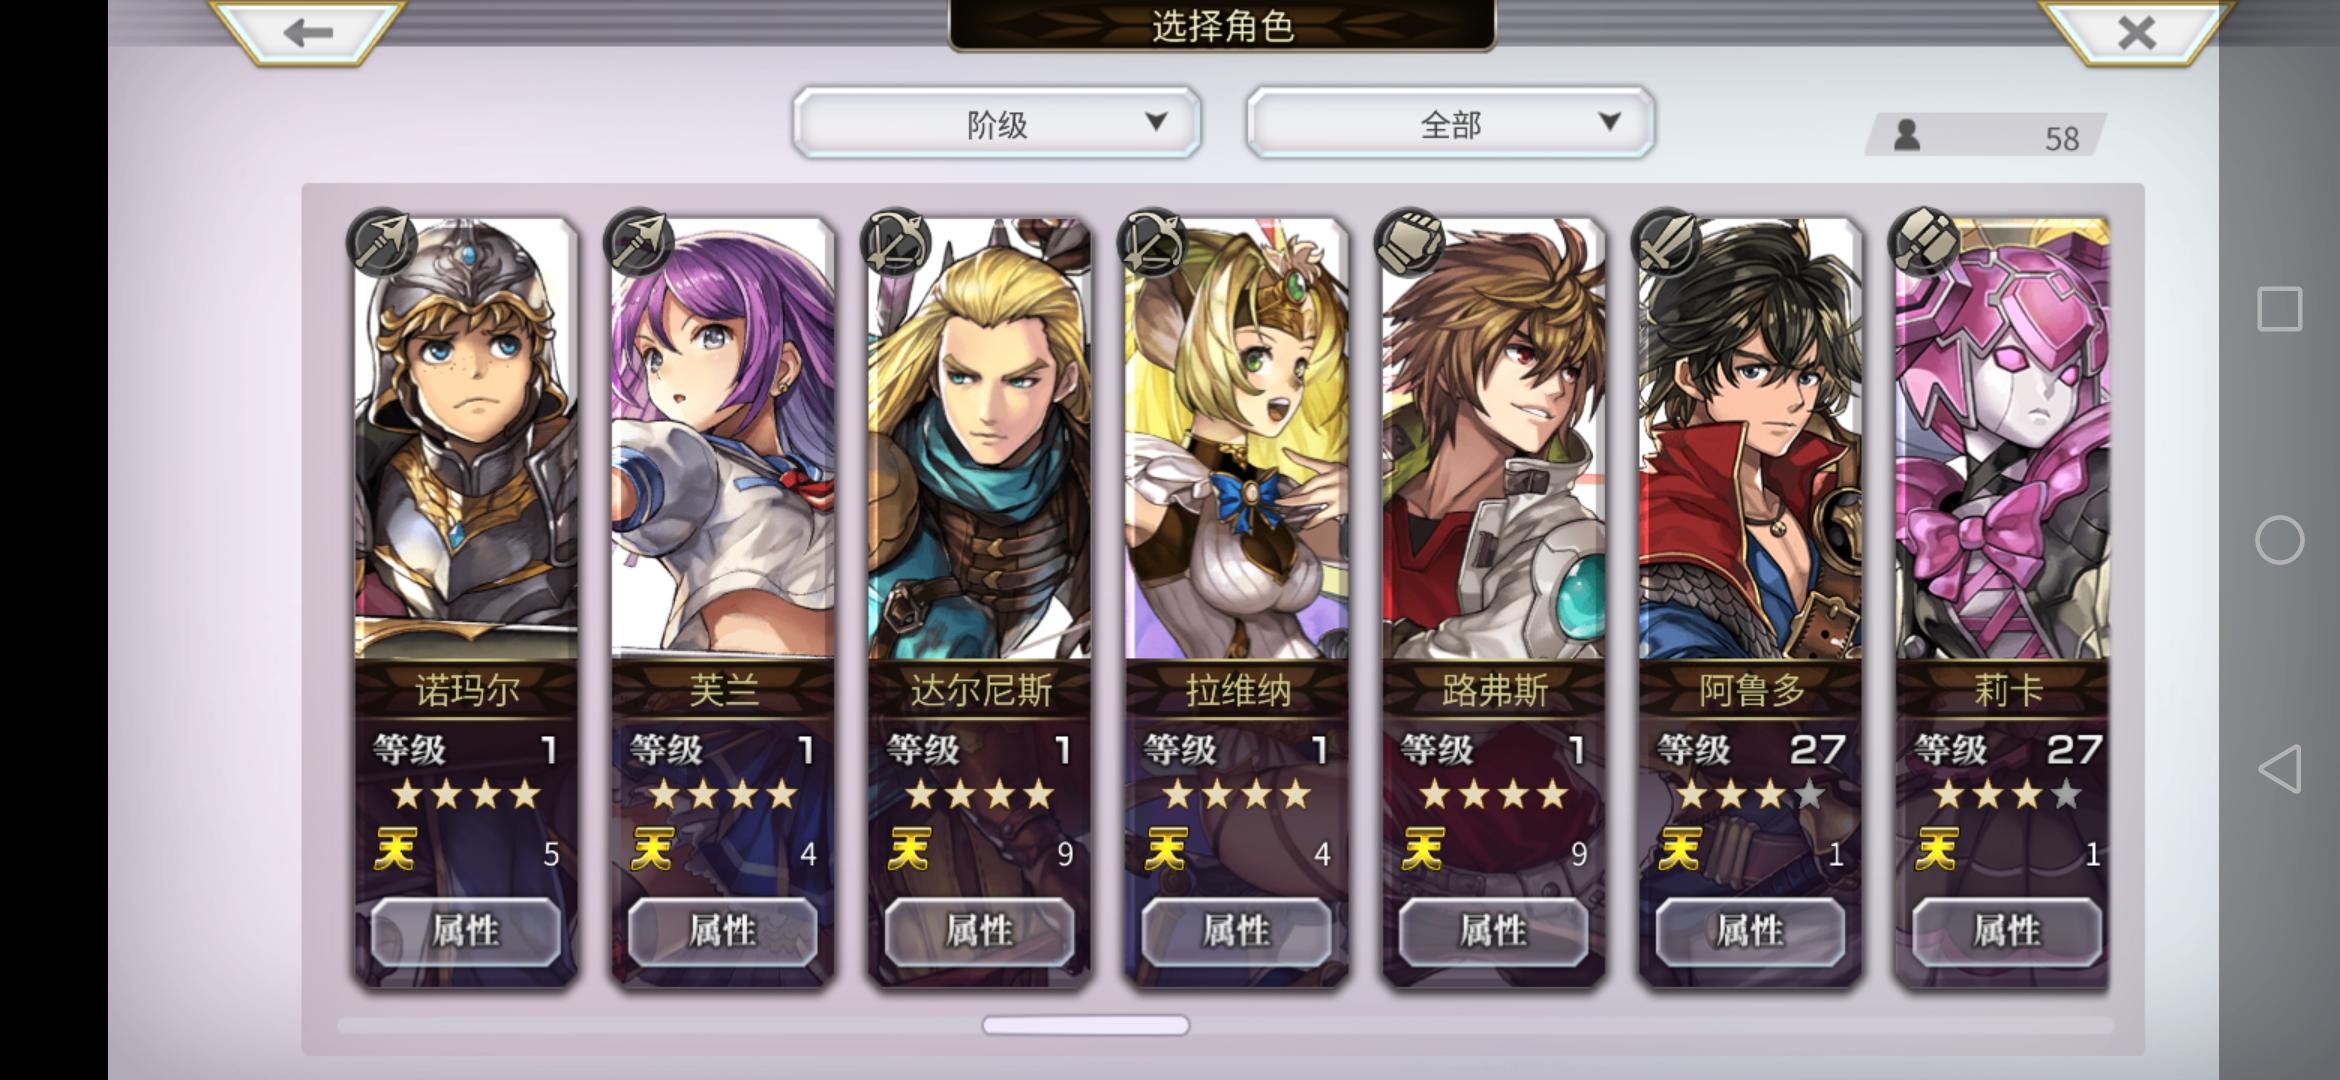This screenshot has width=2340, height=1080.
Task: Go back using the arrow button
Action: coord(307,32)
